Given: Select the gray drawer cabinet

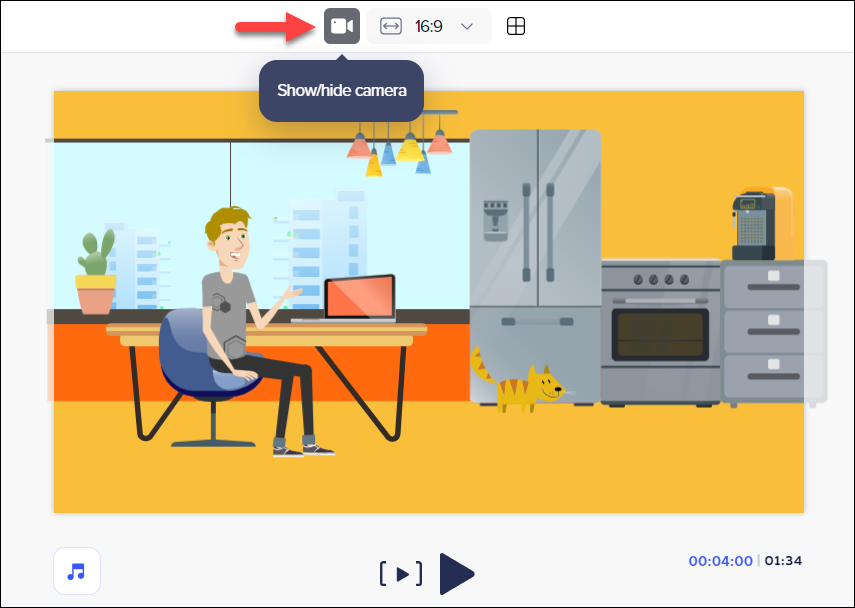Looking at the screenshot, I should click(774, 330).
